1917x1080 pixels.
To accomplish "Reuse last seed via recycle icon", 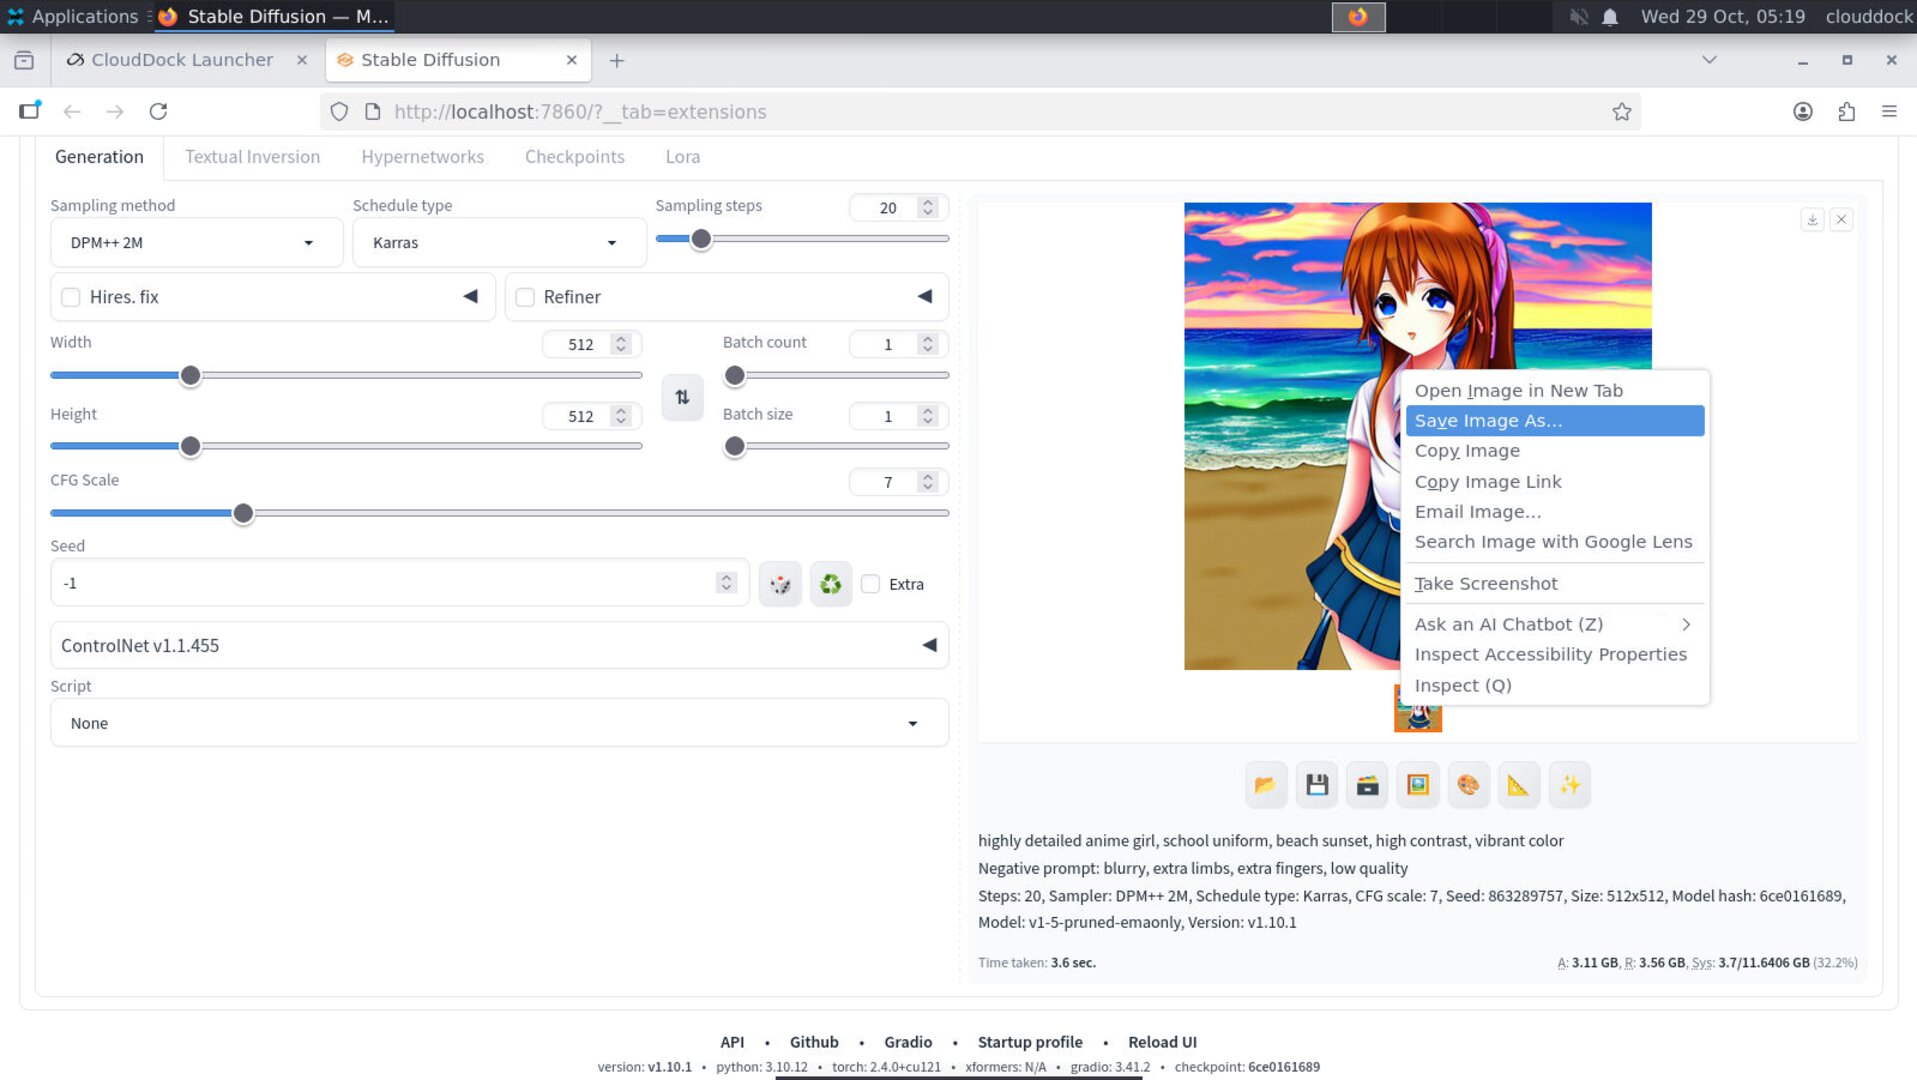I will point(830,583).
